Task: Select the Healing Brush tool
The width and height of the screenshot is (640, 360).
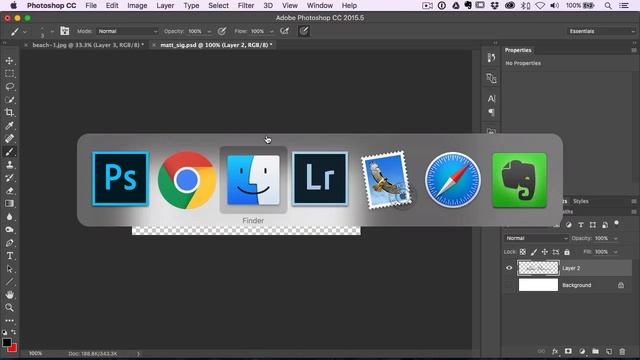Action: pyautogui.click(x=9, y=139)
